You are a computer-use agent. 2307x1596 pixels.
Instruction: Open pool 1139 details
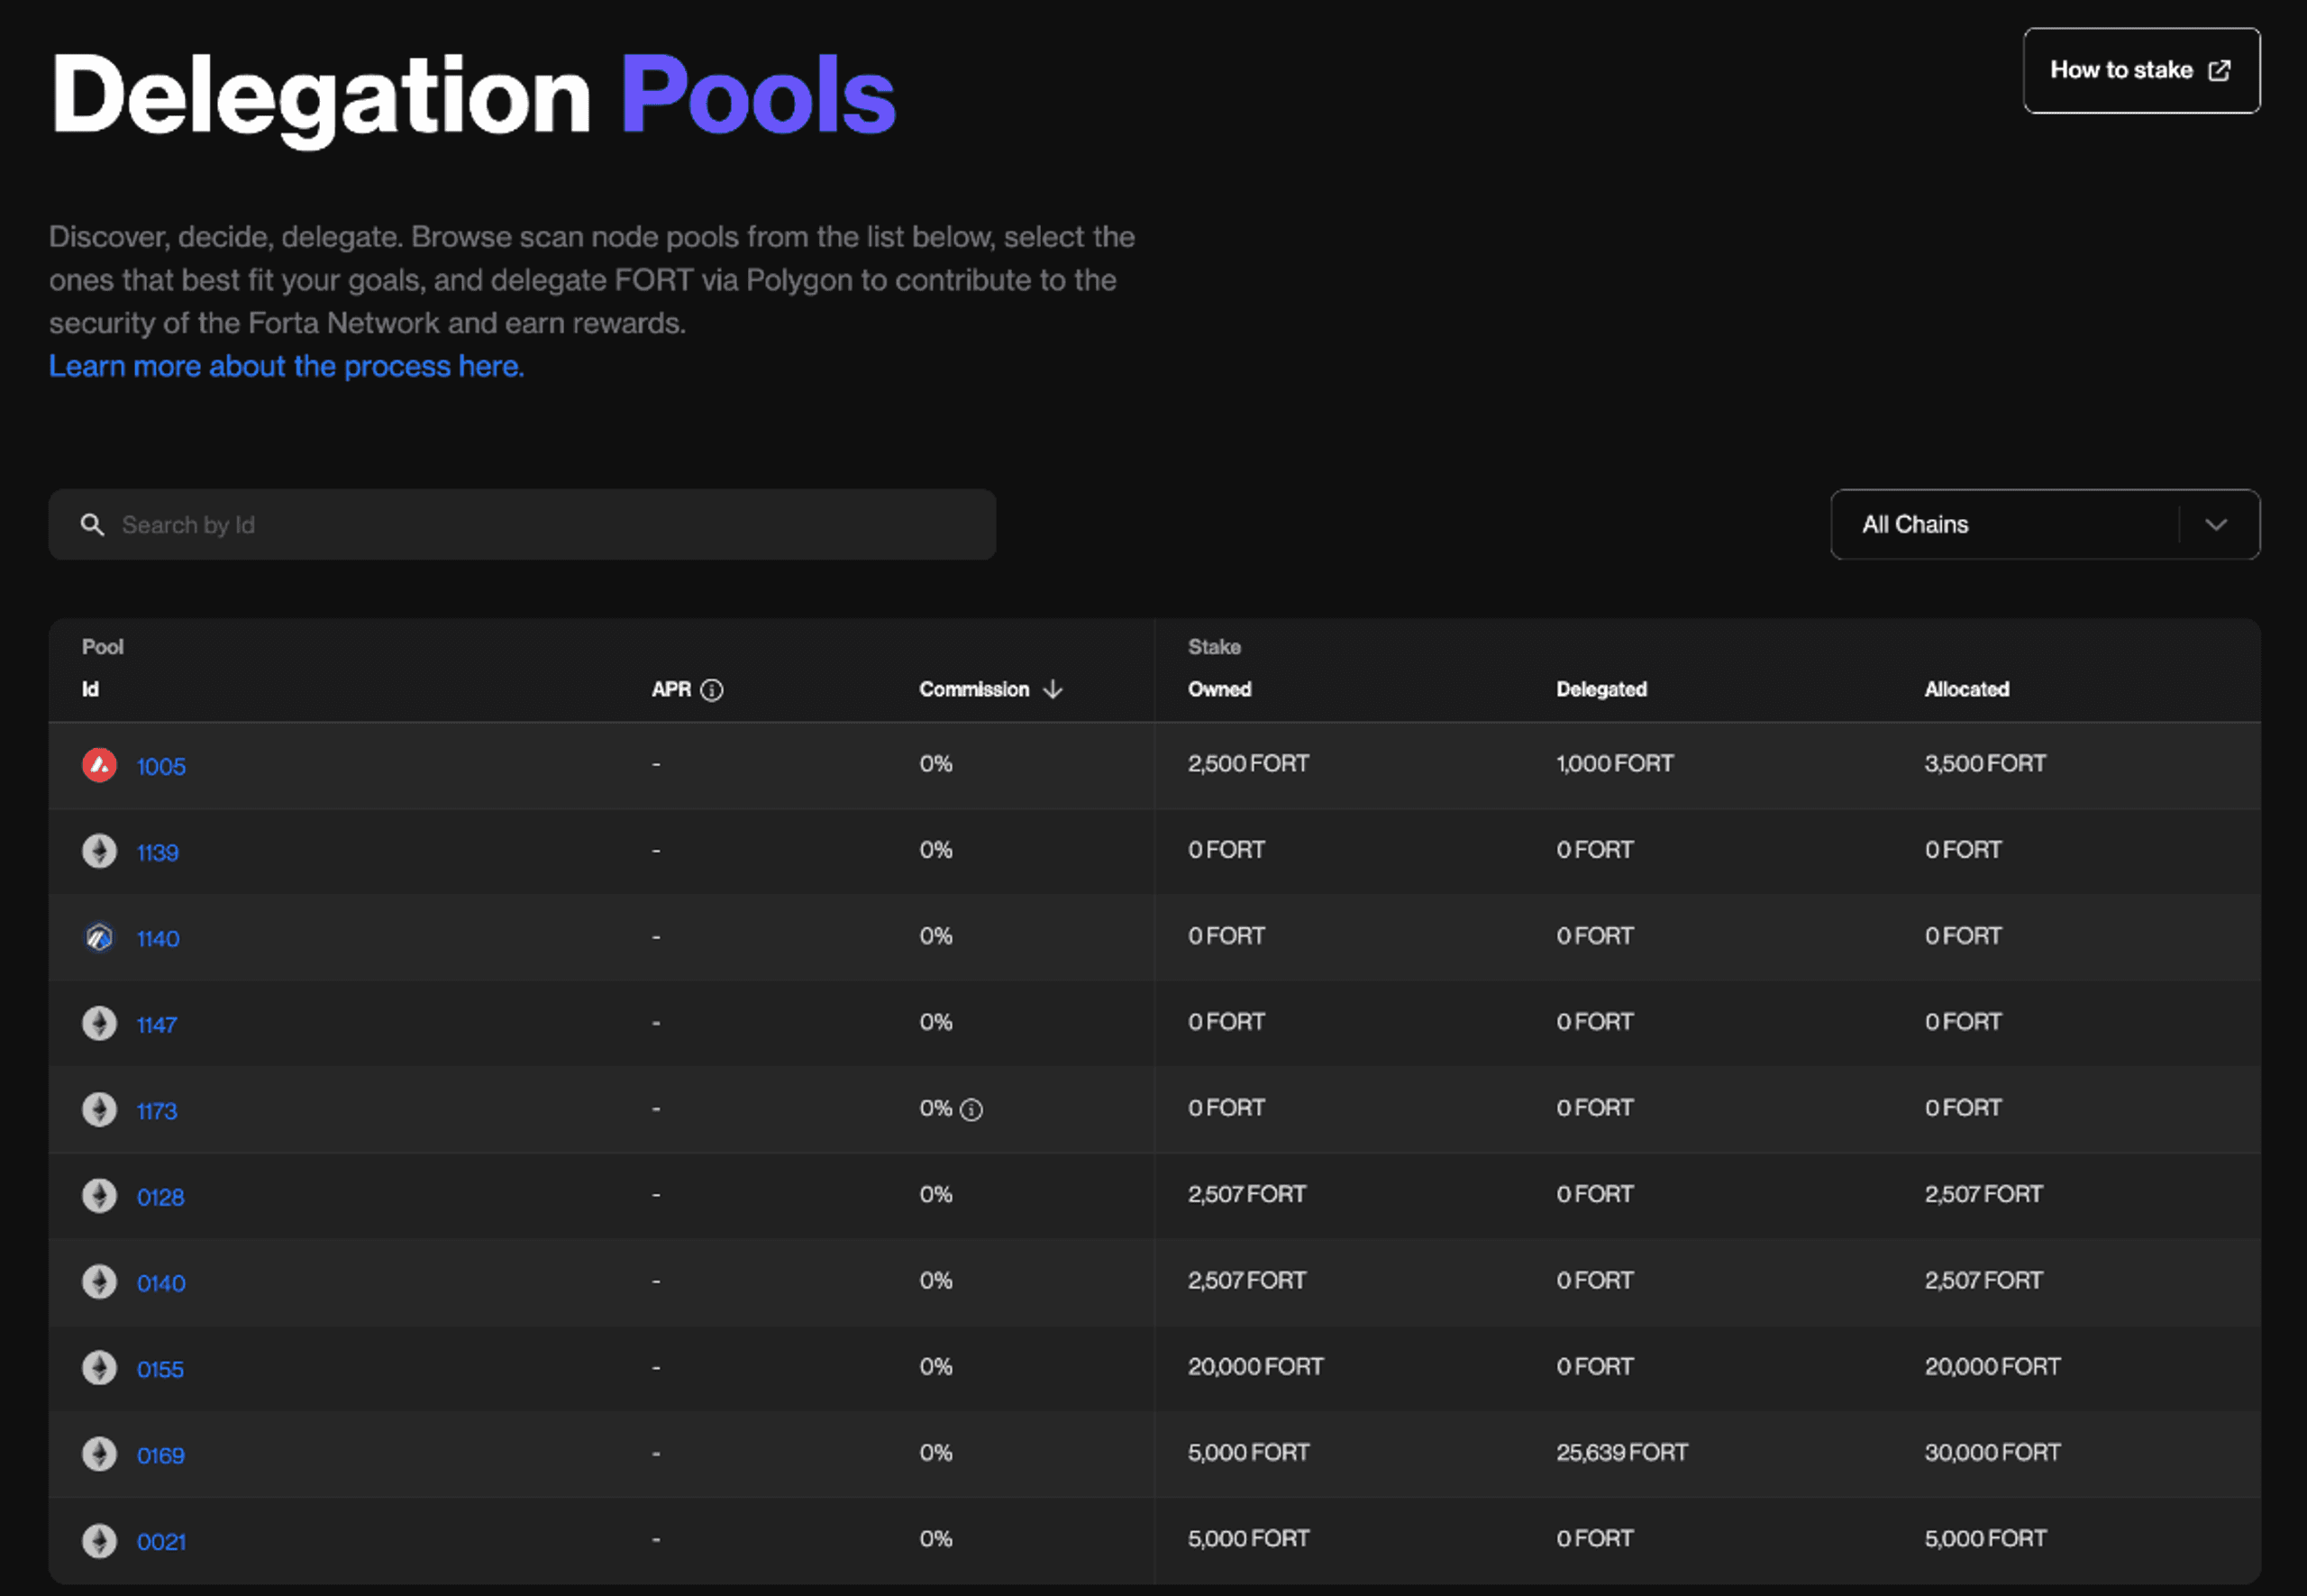[x=157, y=852]
